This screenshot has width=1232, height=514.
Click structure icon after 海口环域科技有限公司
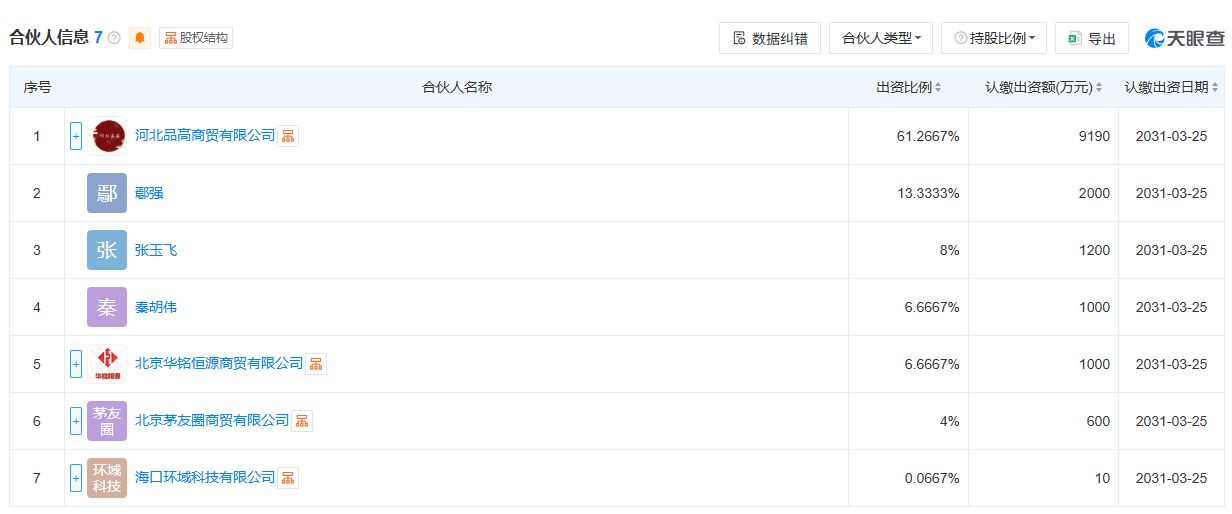click(x=288, y=478)
